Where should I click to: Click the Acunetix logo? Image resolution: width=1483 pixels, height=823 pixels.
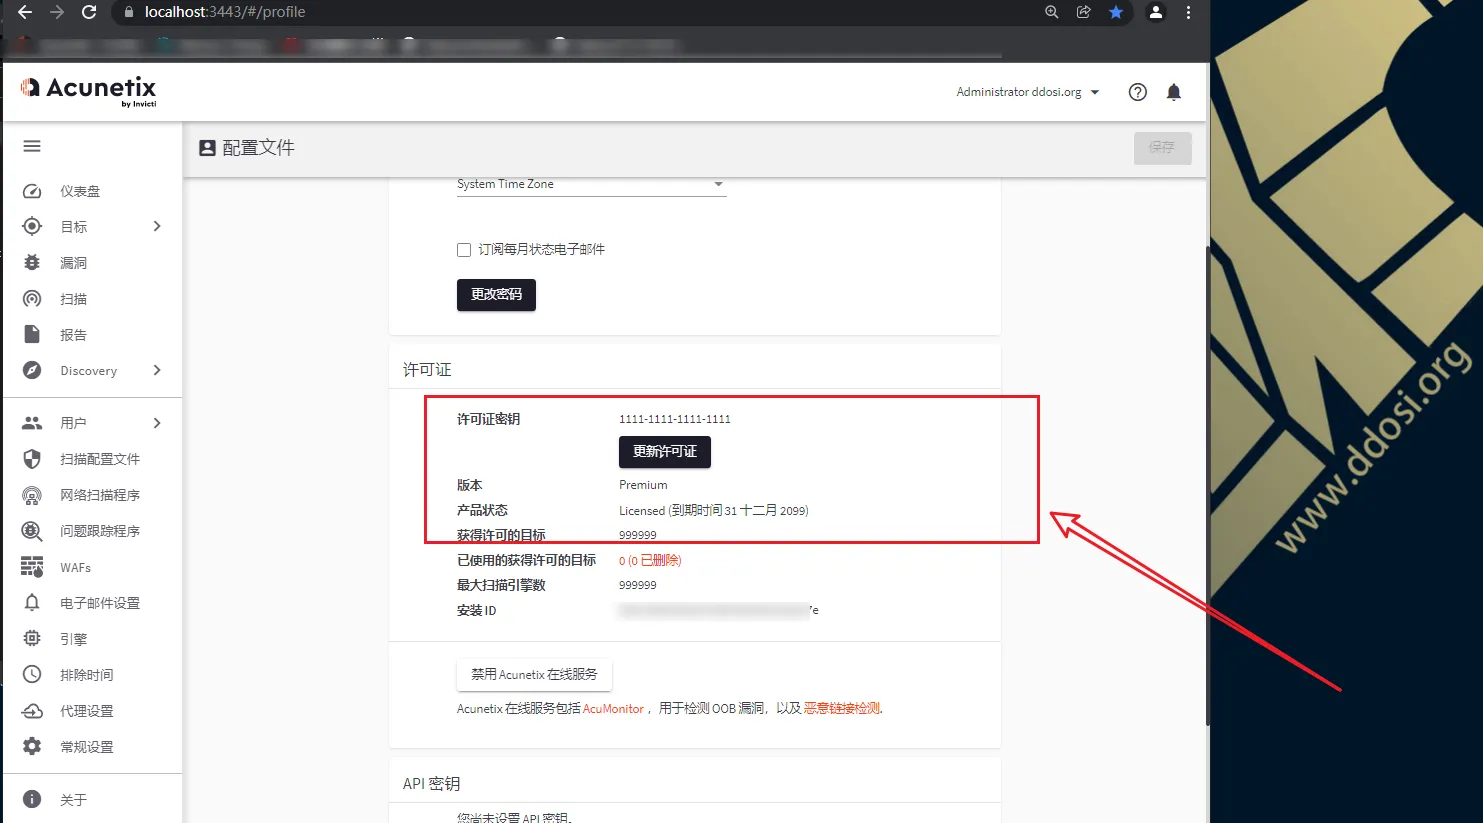88,90
